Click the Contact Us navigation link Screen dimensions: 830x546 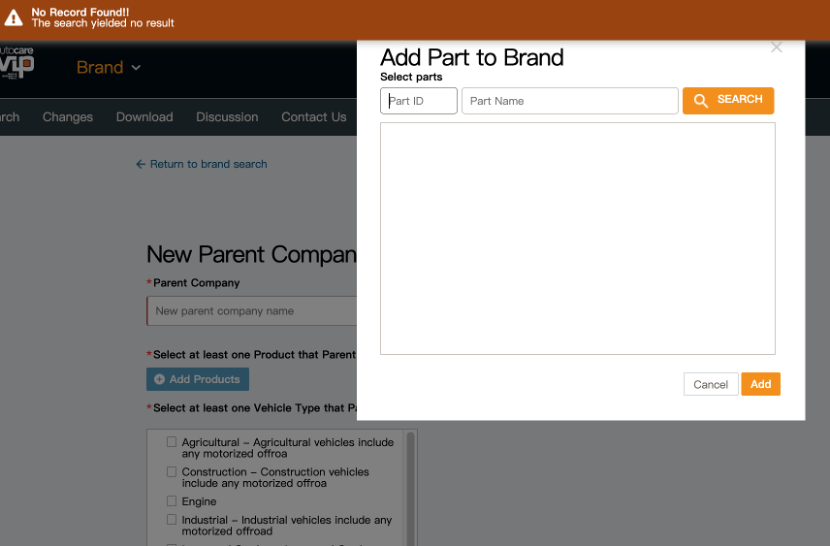click(313, 117)
